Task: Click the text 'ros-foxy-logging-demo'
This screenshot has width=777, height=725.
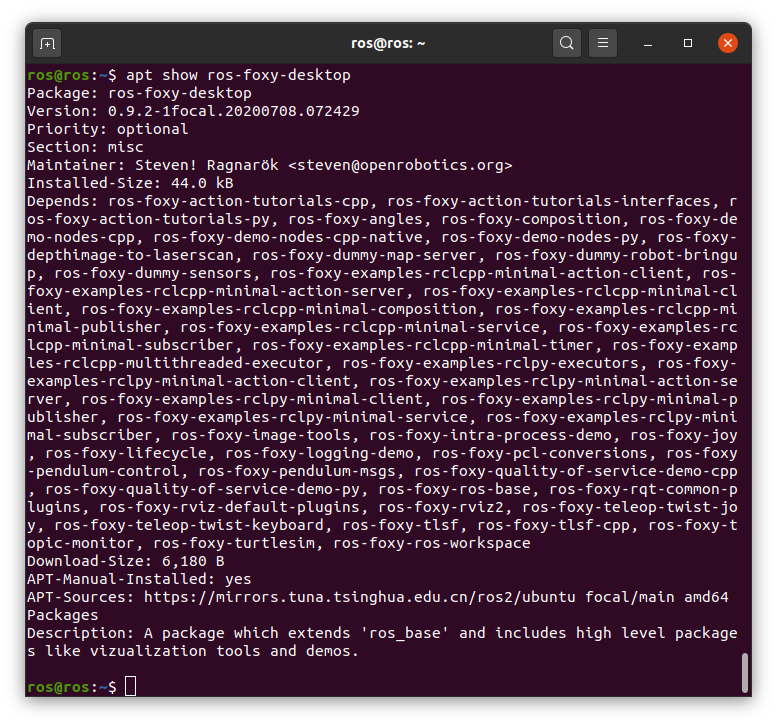Action: pos(319,453)
